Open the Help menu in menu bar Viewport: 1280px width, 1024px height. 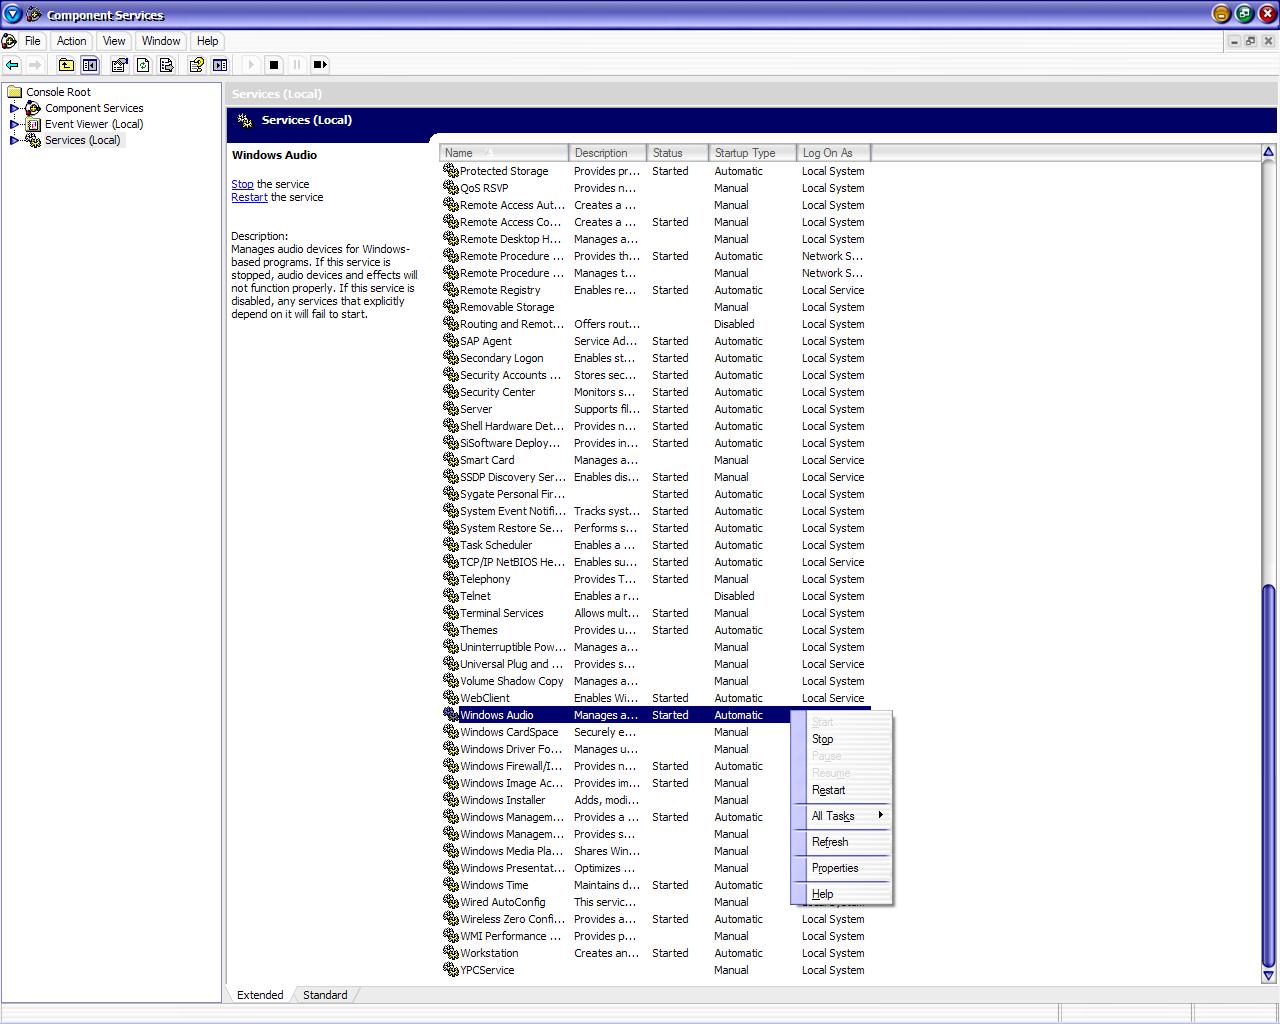[207, 41]
